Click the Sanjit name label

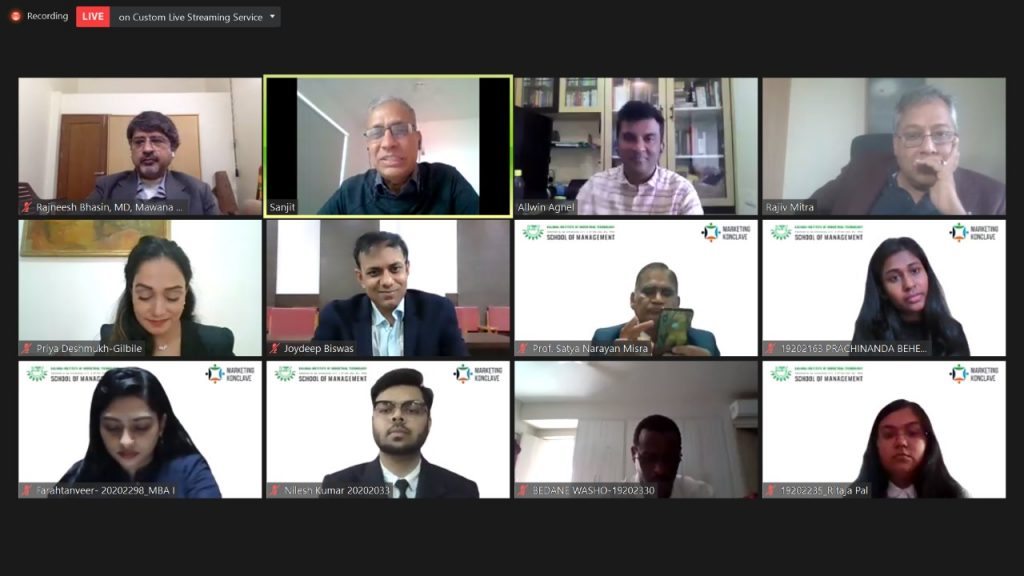[x=282, y=207]
